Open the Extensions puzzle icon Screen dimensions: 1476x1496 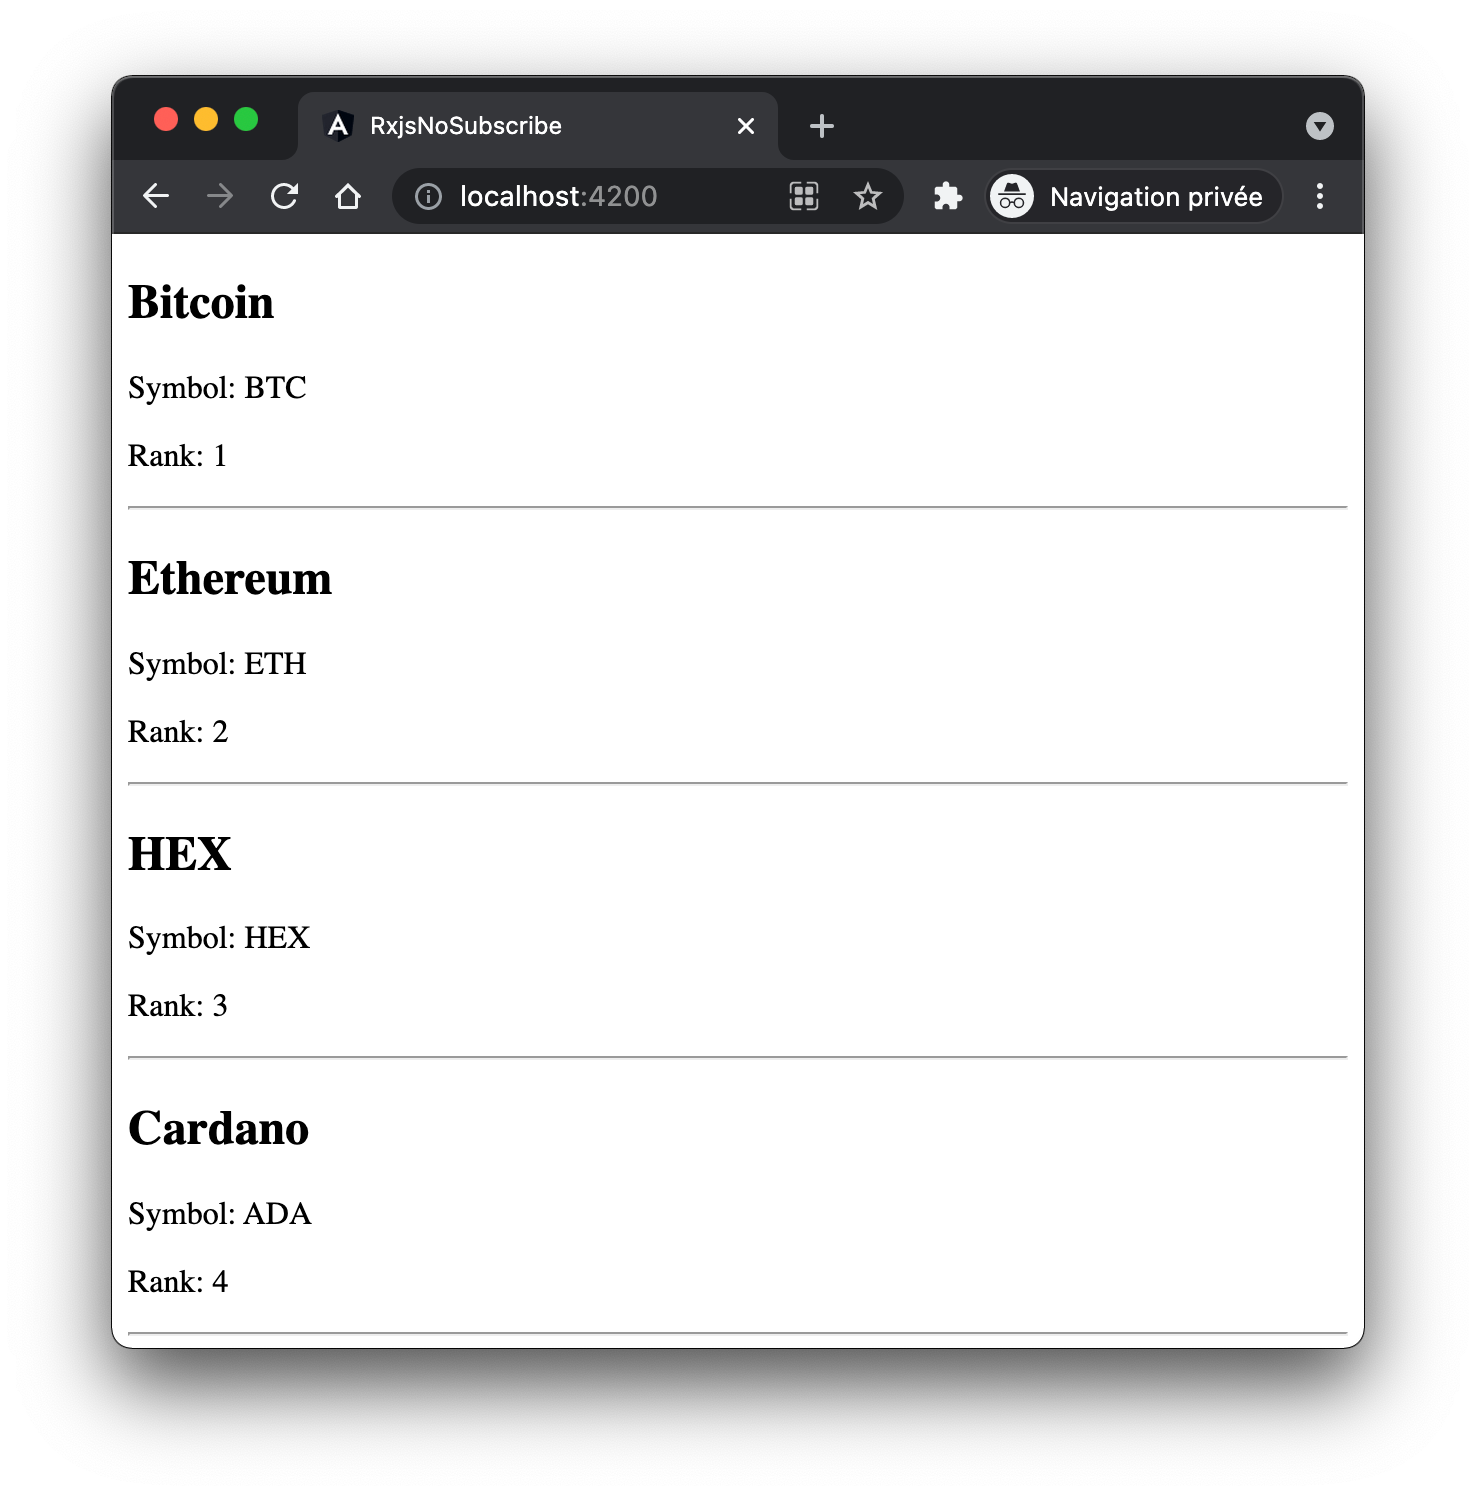pos(947,196)
